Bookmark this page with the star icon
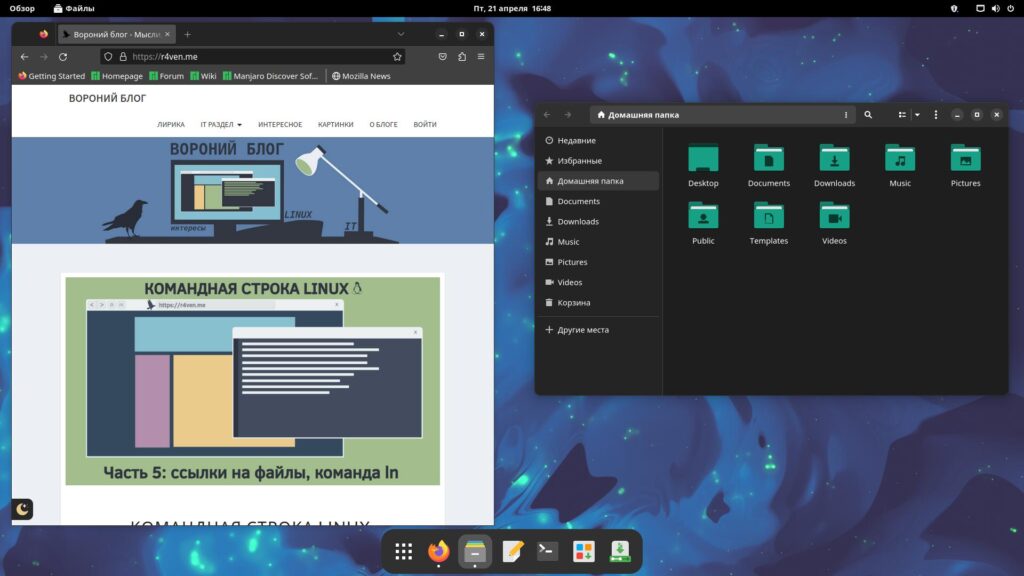The width and height of the screenshot is (1024, 576). 397,57
